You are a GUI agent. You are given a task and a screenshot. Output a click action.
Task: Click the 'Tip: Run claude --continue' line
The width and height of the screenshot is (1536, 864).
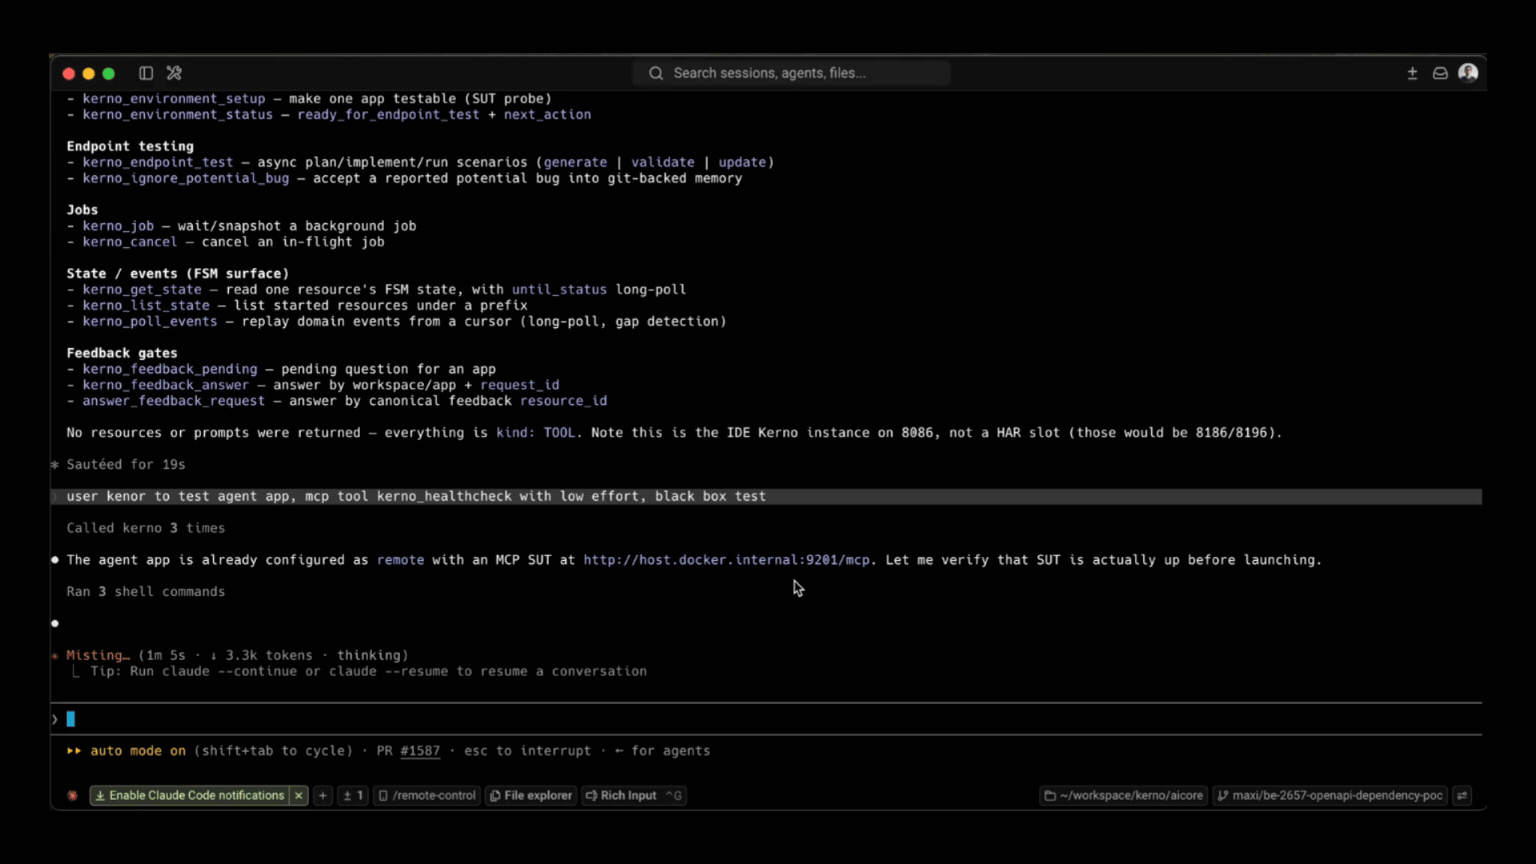(368, 672)
